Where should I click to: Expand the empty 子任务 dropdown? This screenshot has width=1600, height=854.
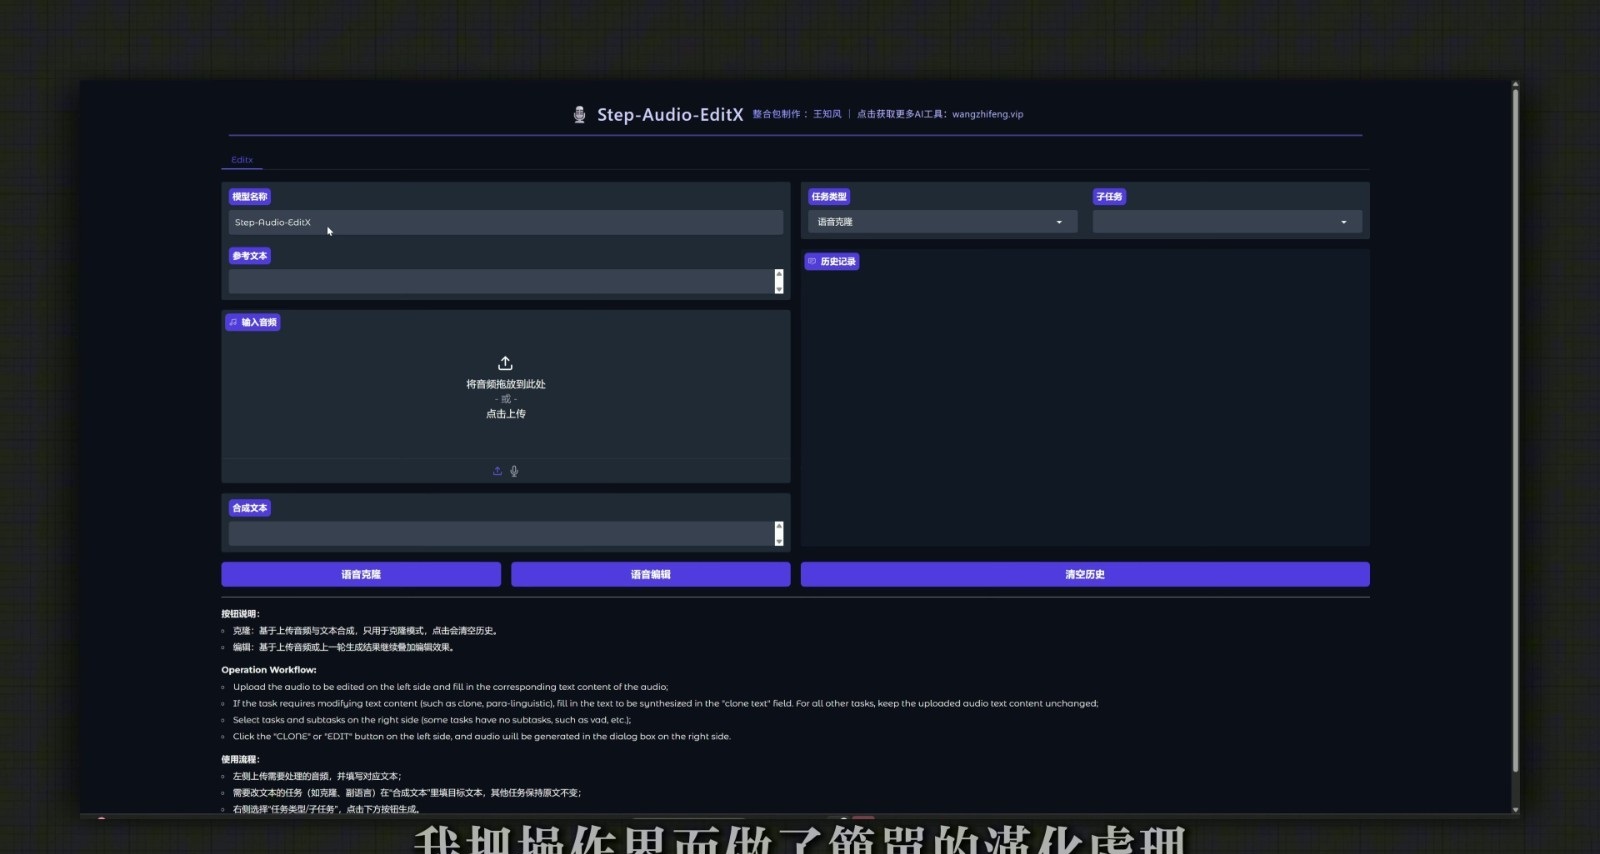[x=1226, y=222]
